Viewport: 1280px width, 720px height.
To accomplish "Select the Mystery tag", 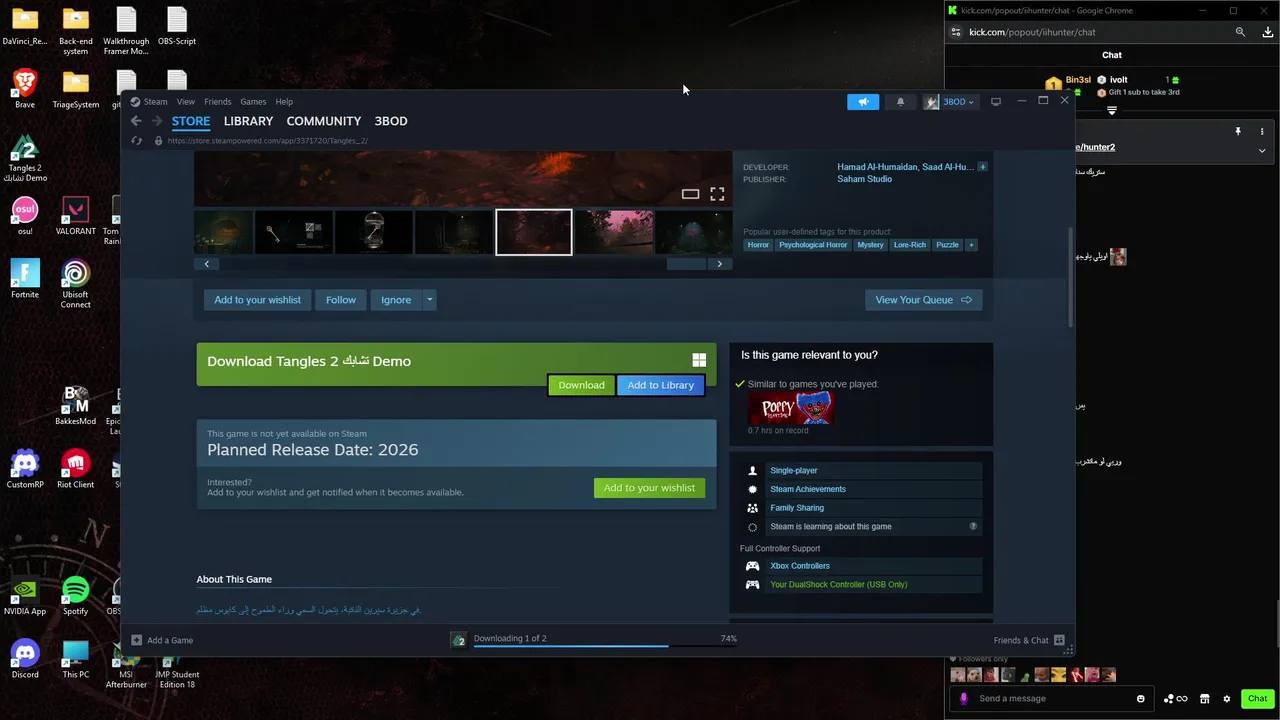I will [870, 245].
